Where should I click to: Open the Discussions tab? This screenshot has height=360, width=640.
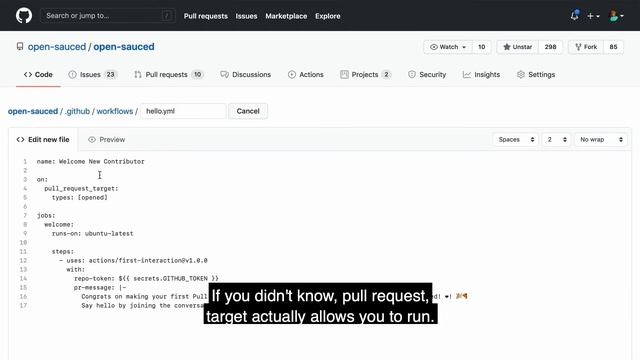(x=245, y=75)
